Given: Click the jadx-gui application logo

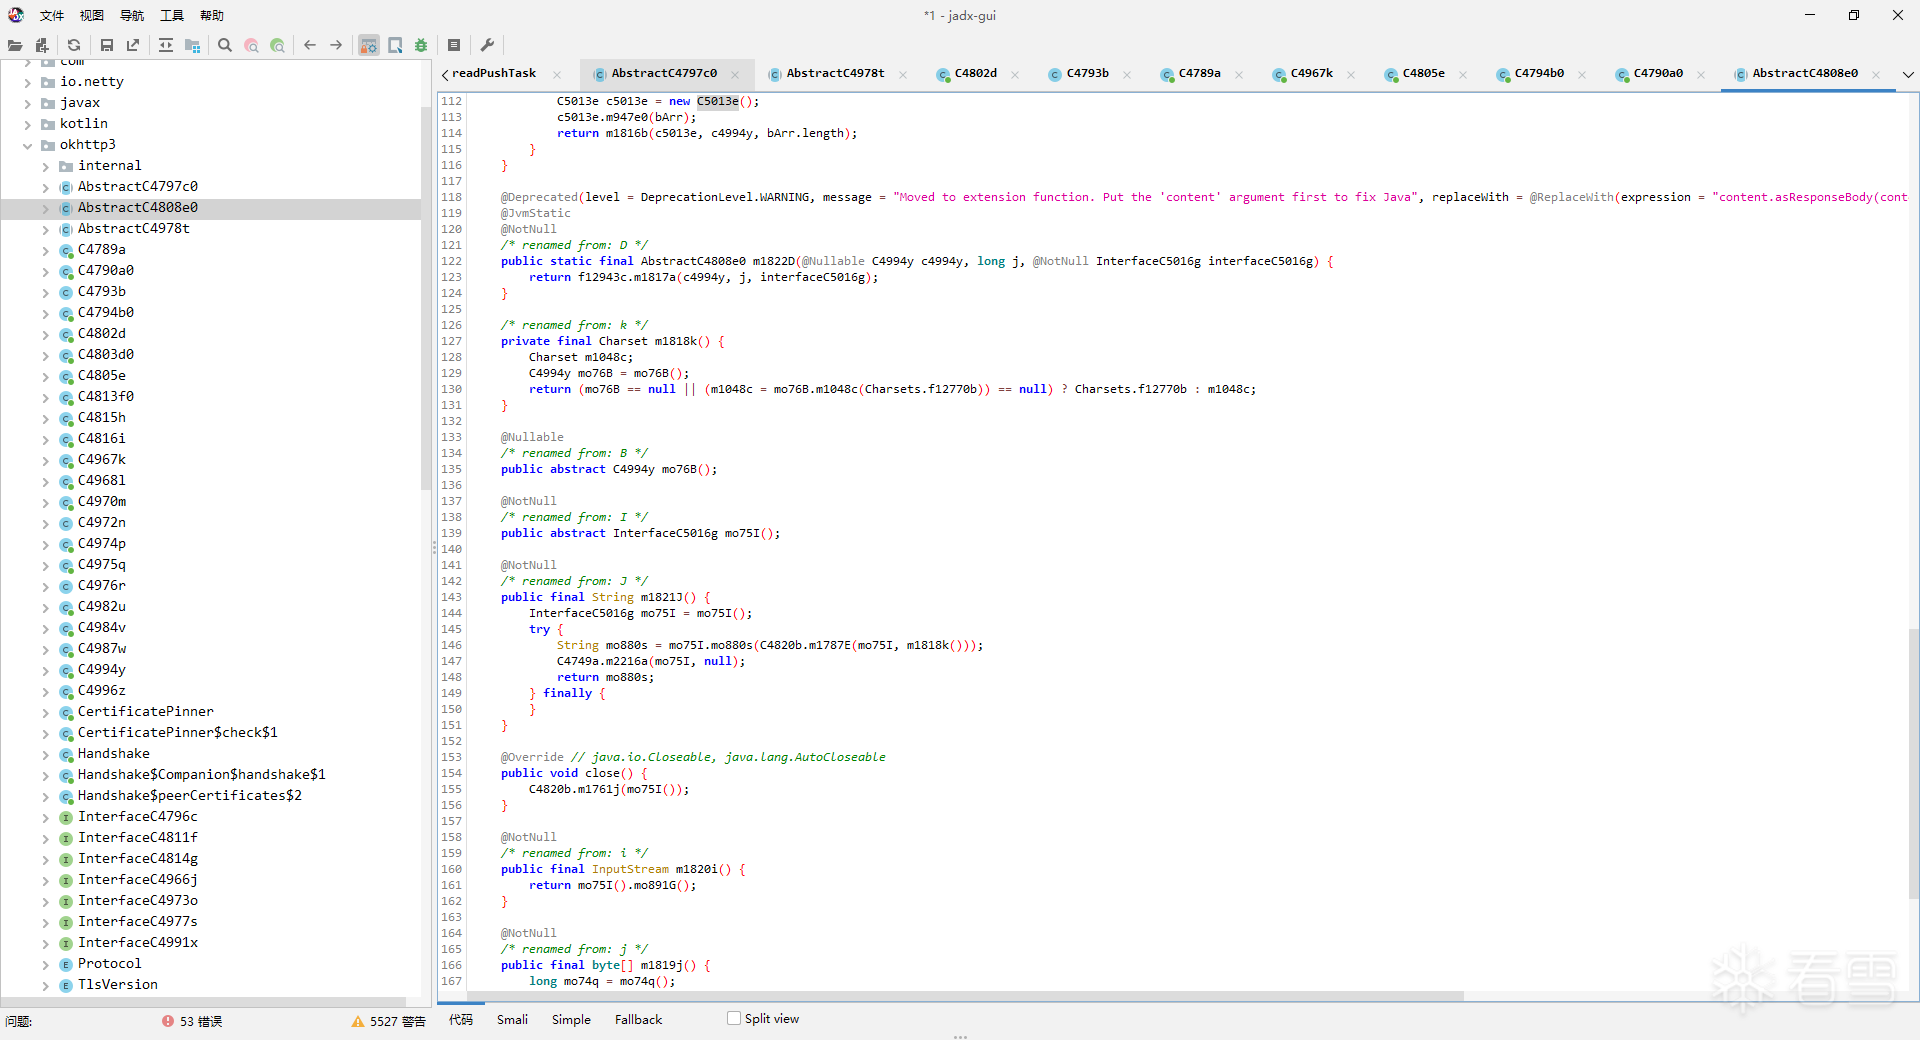Looking at the screenshot, I should (16, 15).
